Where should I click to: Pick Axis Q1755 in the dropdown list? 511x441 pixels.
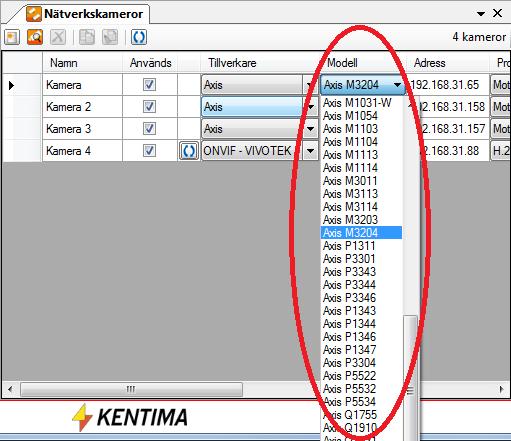361,415
